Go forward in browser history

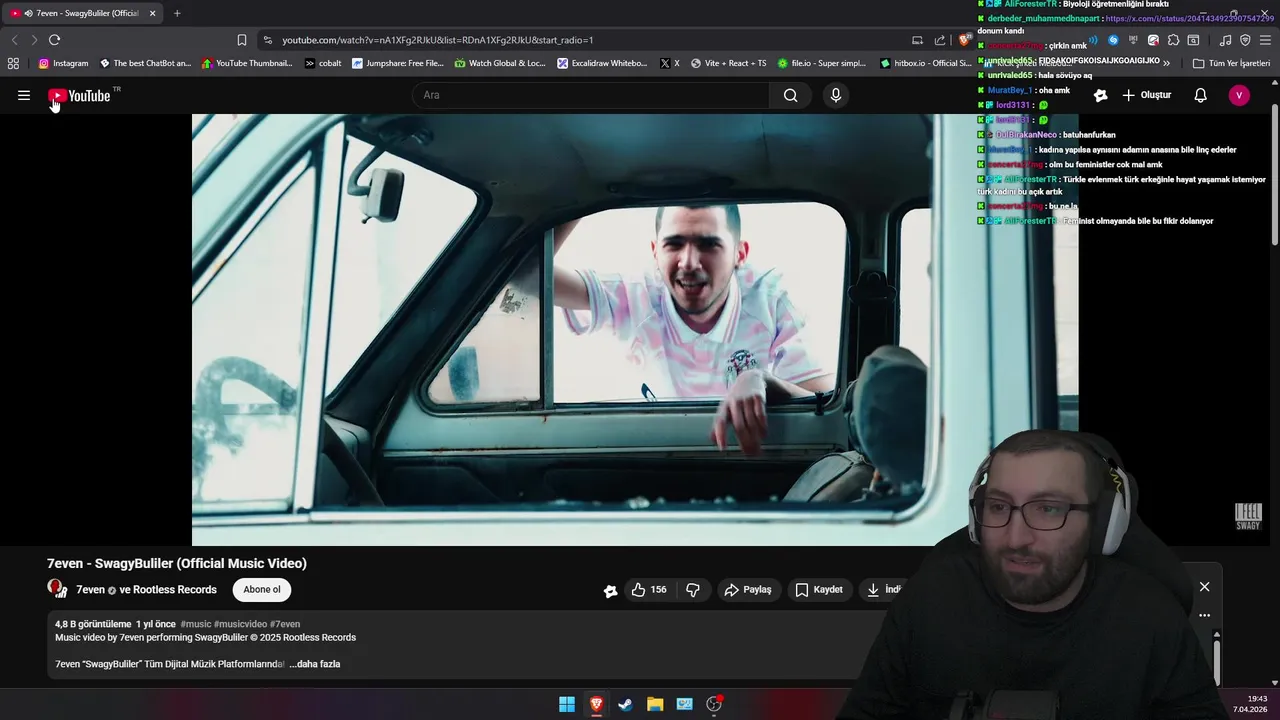pyautogui.click(x=34, y=40)
